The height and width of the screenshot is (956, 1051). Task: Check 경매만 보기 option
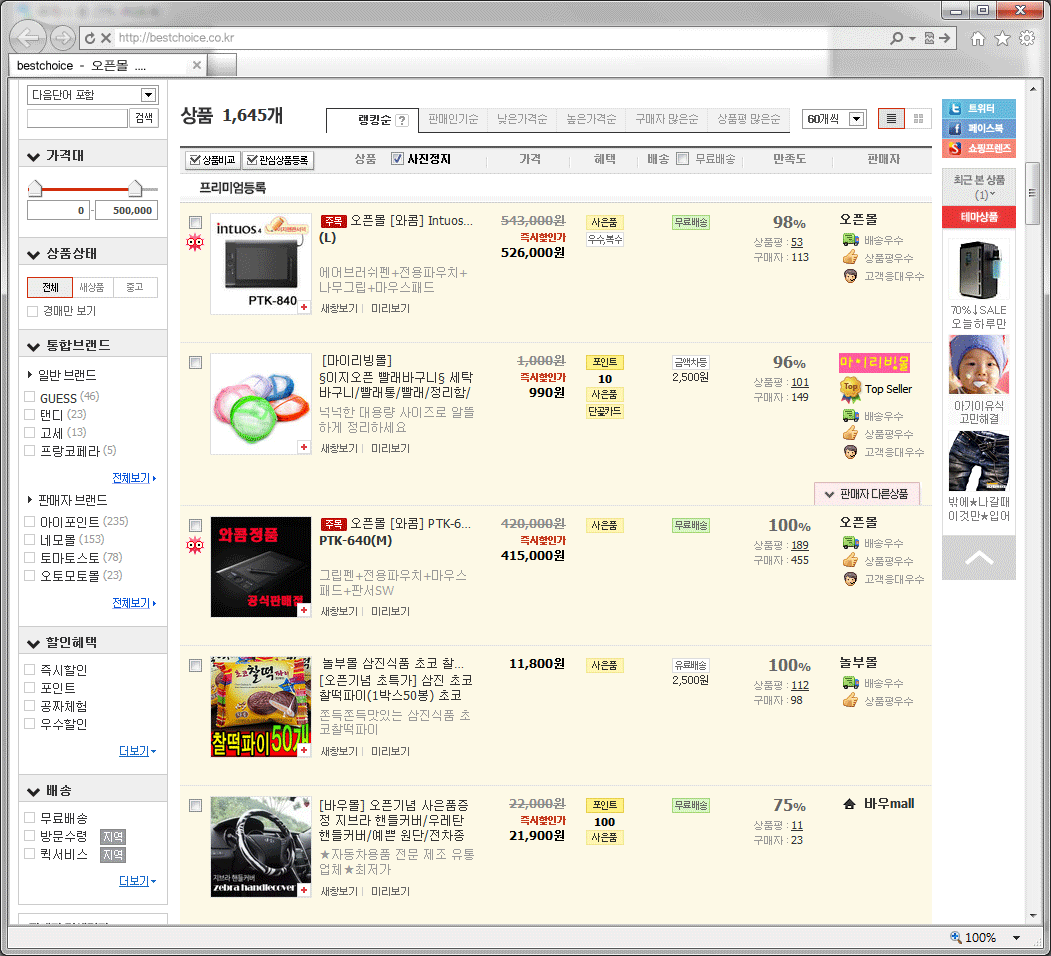coord(32,311)
